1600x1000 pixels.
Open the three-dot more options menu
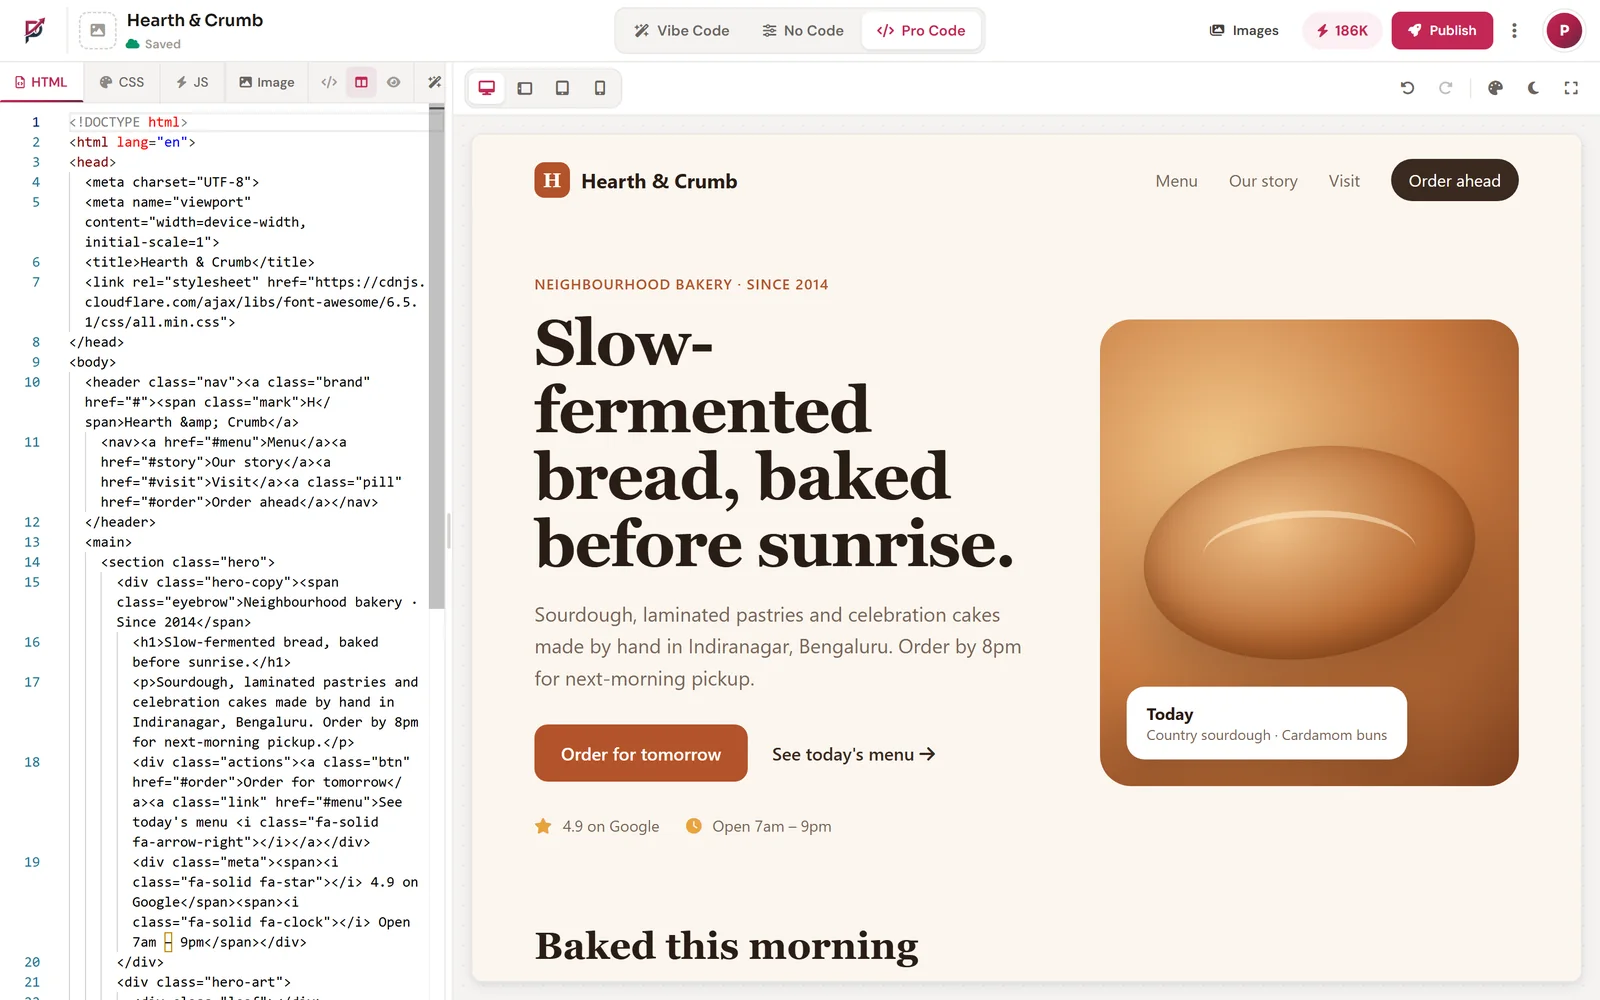pyautogui.click(x=1515, y=31)
